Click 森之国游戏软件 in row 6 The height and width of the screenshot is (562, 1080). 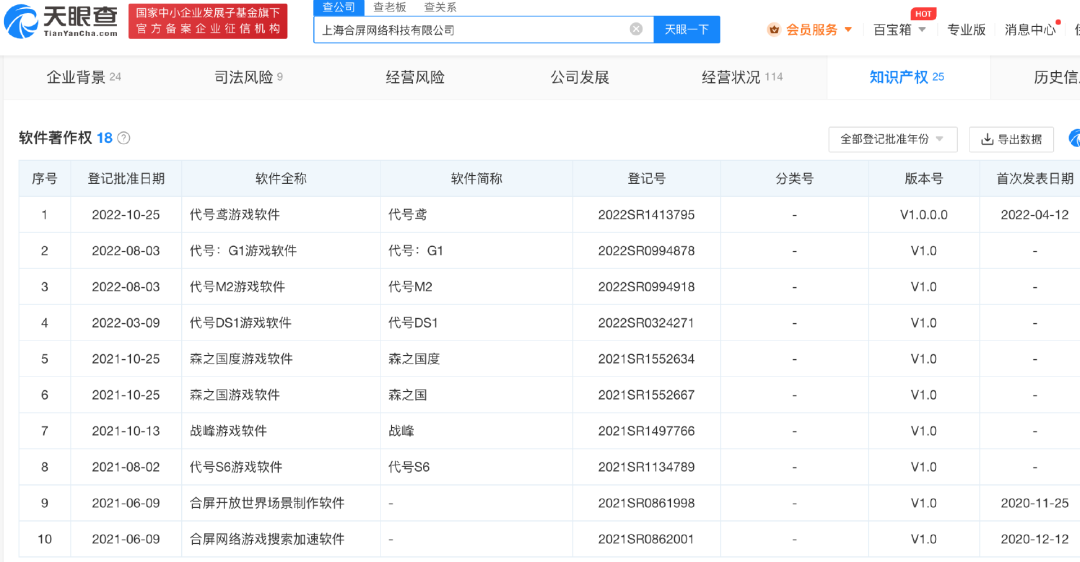point(235,395)
